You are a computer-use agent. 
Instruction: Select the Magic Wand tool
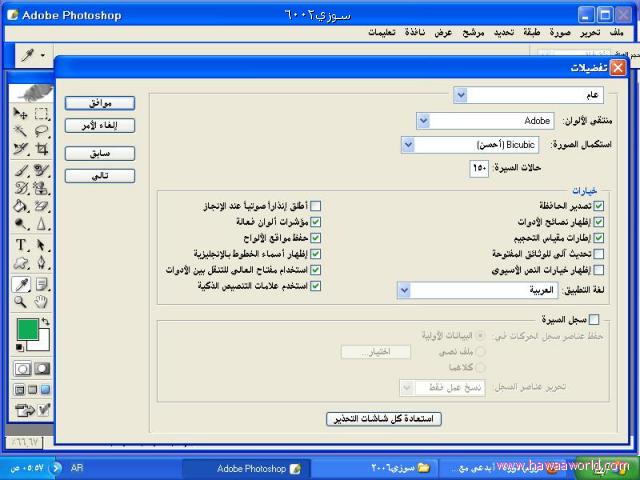click(20, 131)
